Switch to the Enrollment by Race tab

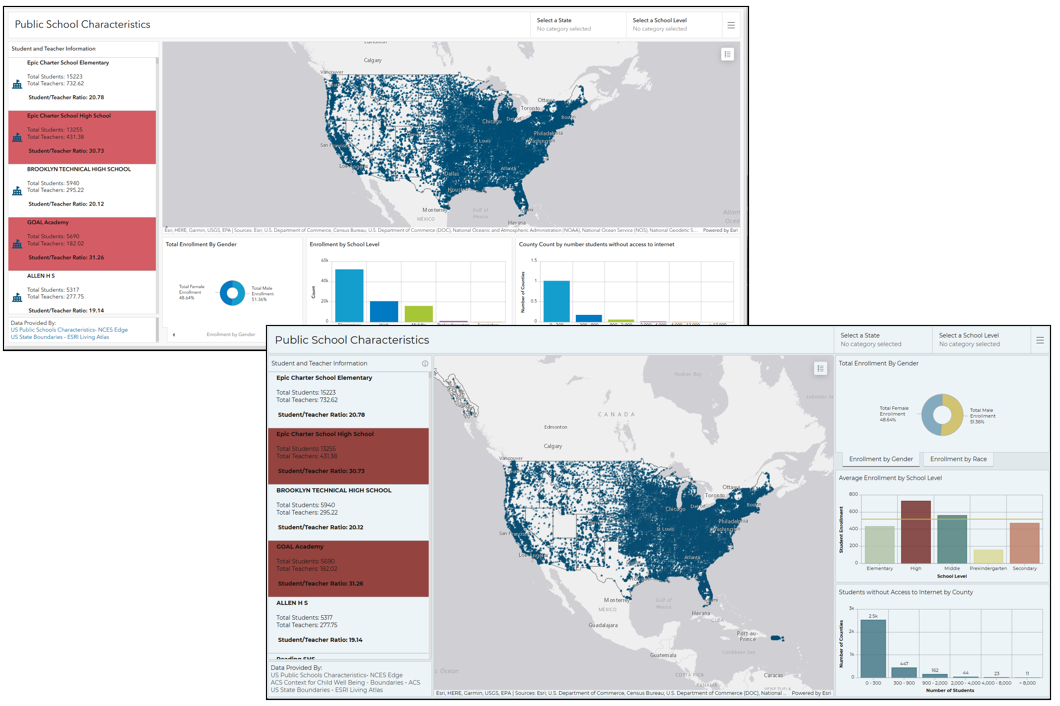pyautogui.click(x=958, y=459)
